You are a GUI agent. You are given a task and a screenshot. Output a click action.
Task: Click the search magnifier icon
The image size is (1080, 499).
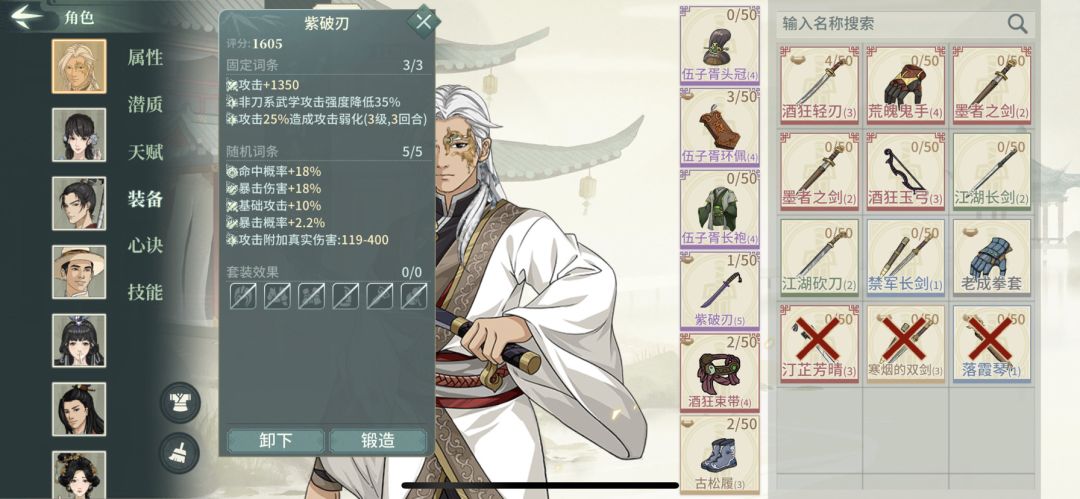click(x=1017, y=24)
